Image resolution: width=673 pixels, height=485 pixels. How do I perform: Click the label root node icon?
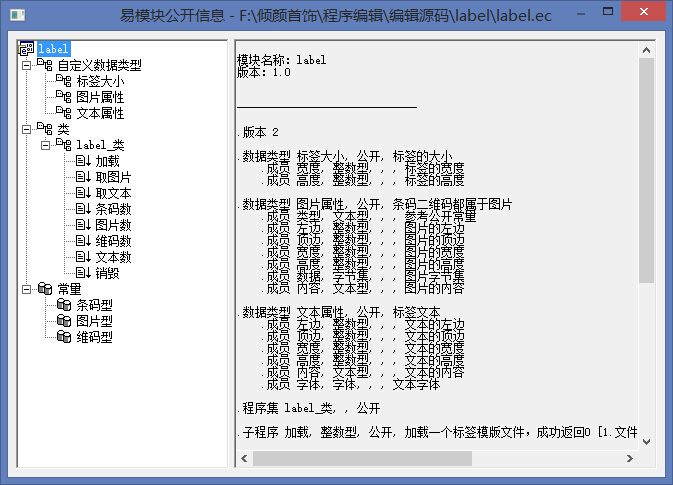[x=27, y=49]
